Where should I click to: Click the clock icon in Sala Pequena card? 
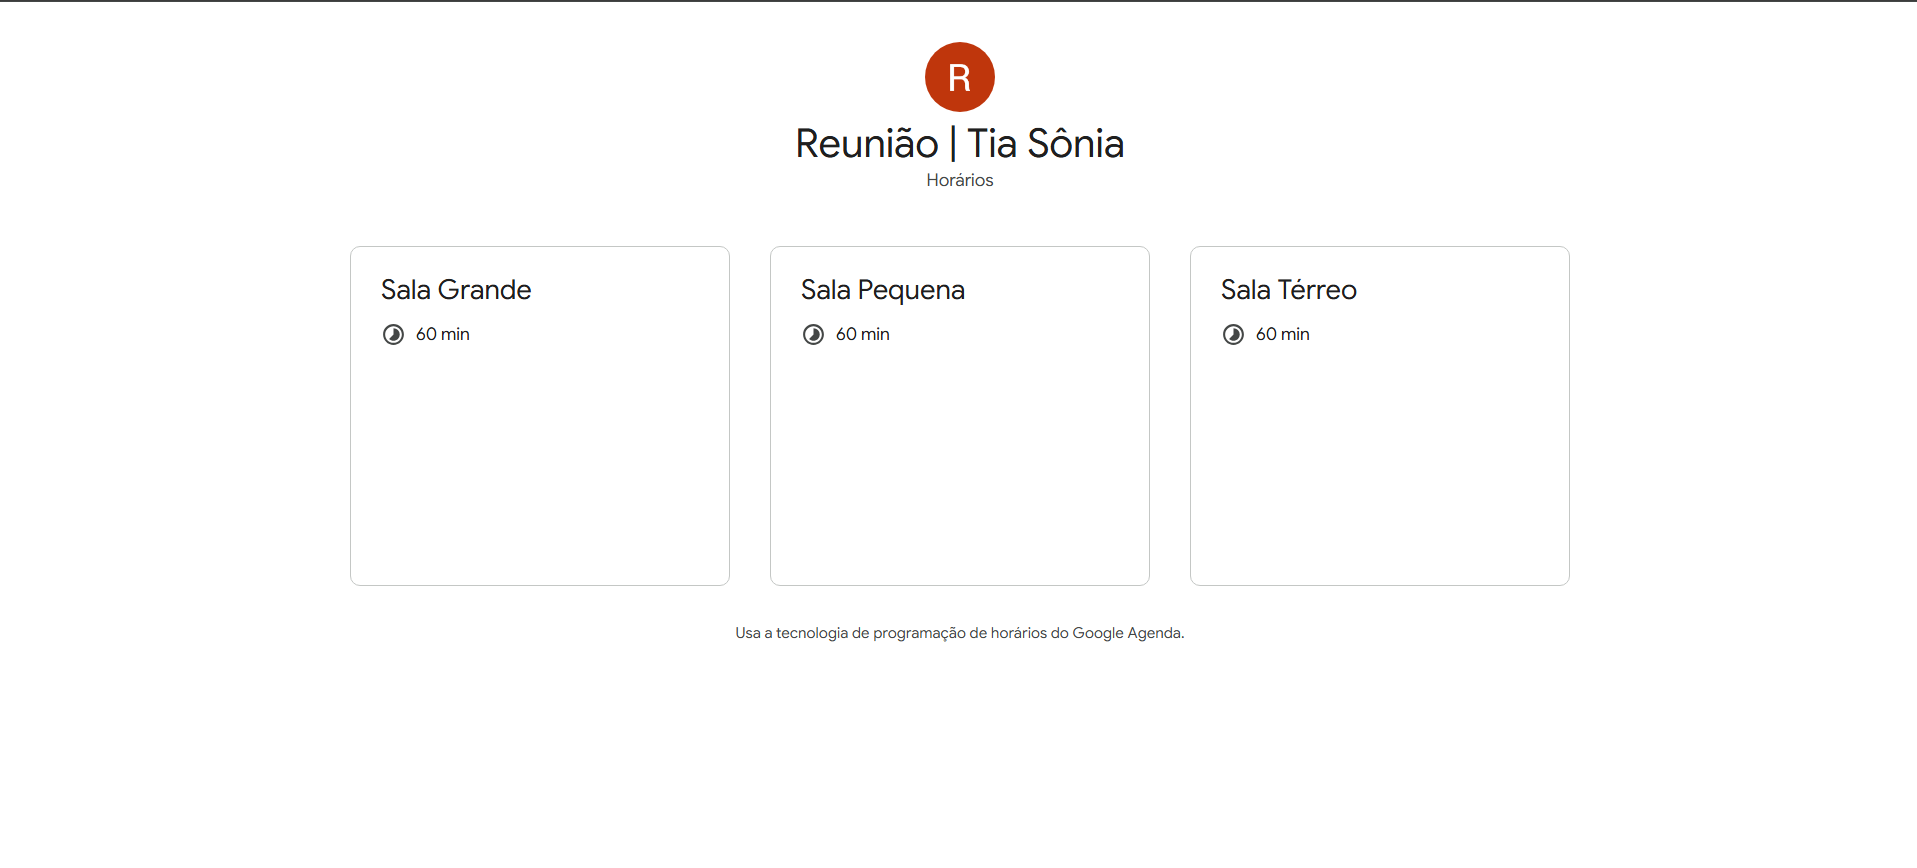814,334
